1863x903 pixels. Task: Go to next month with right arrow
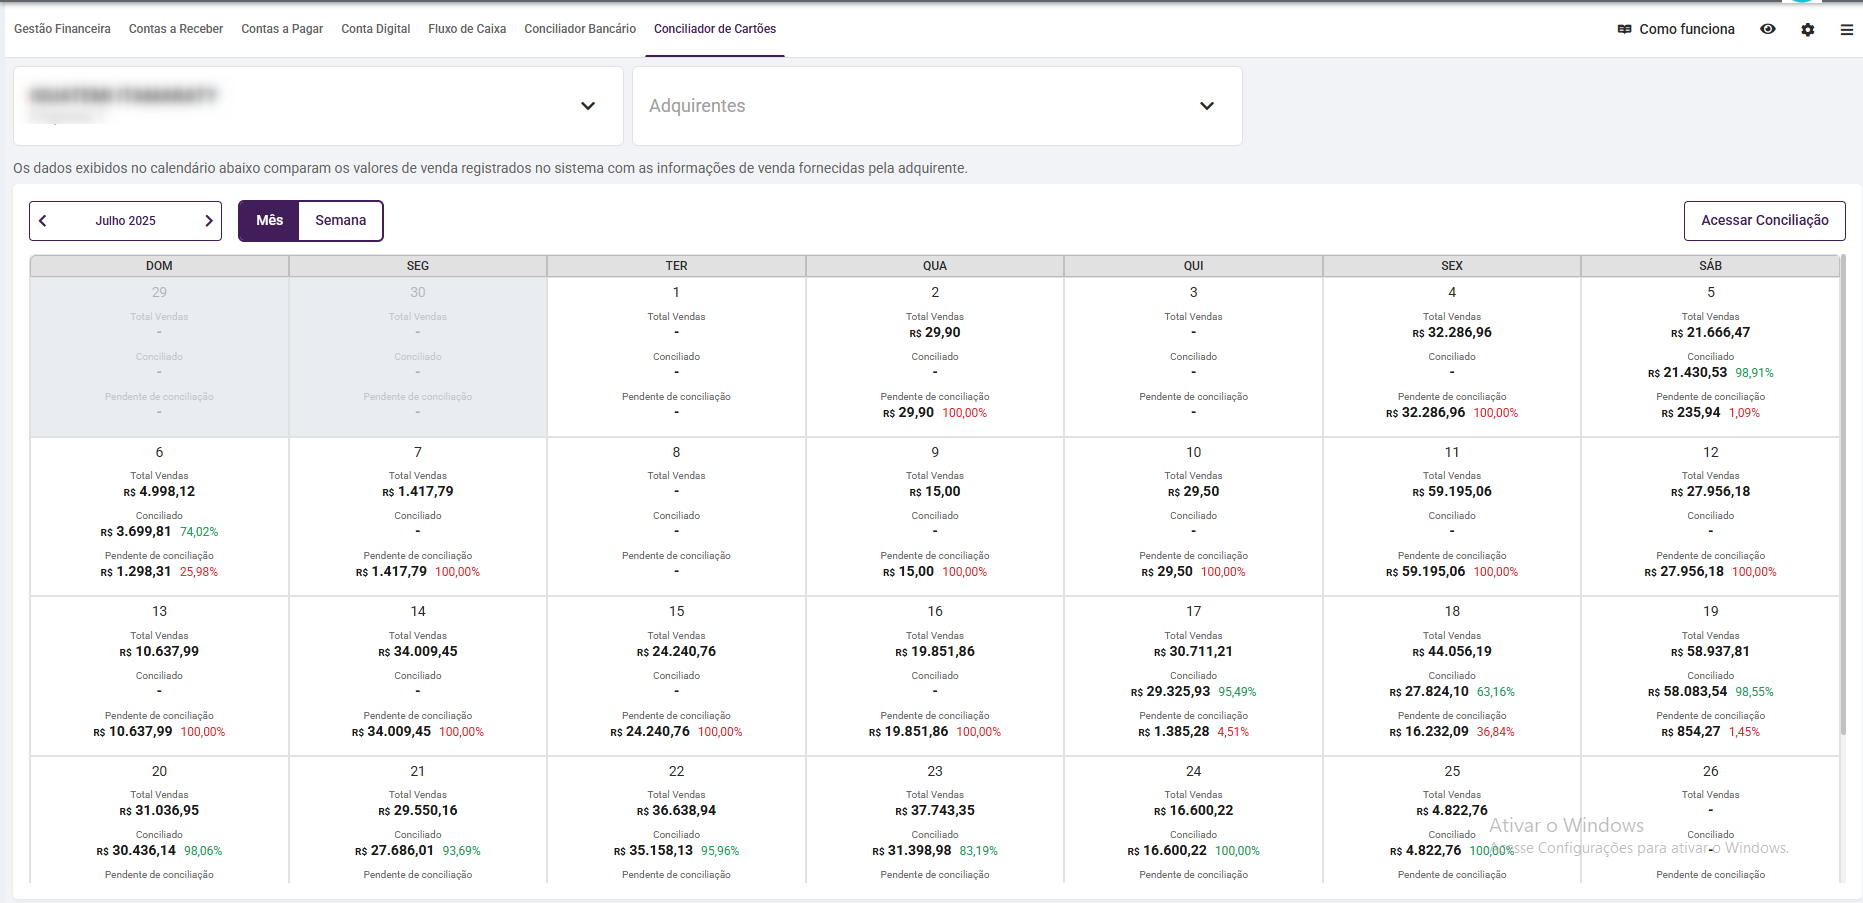coord(208,221)
